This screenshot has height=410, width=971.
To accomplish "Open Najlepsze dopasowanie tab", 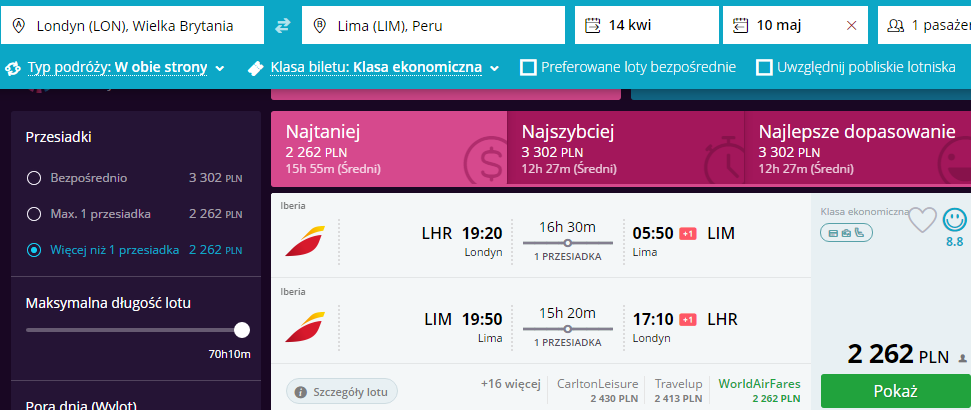I will pos(858,149).
